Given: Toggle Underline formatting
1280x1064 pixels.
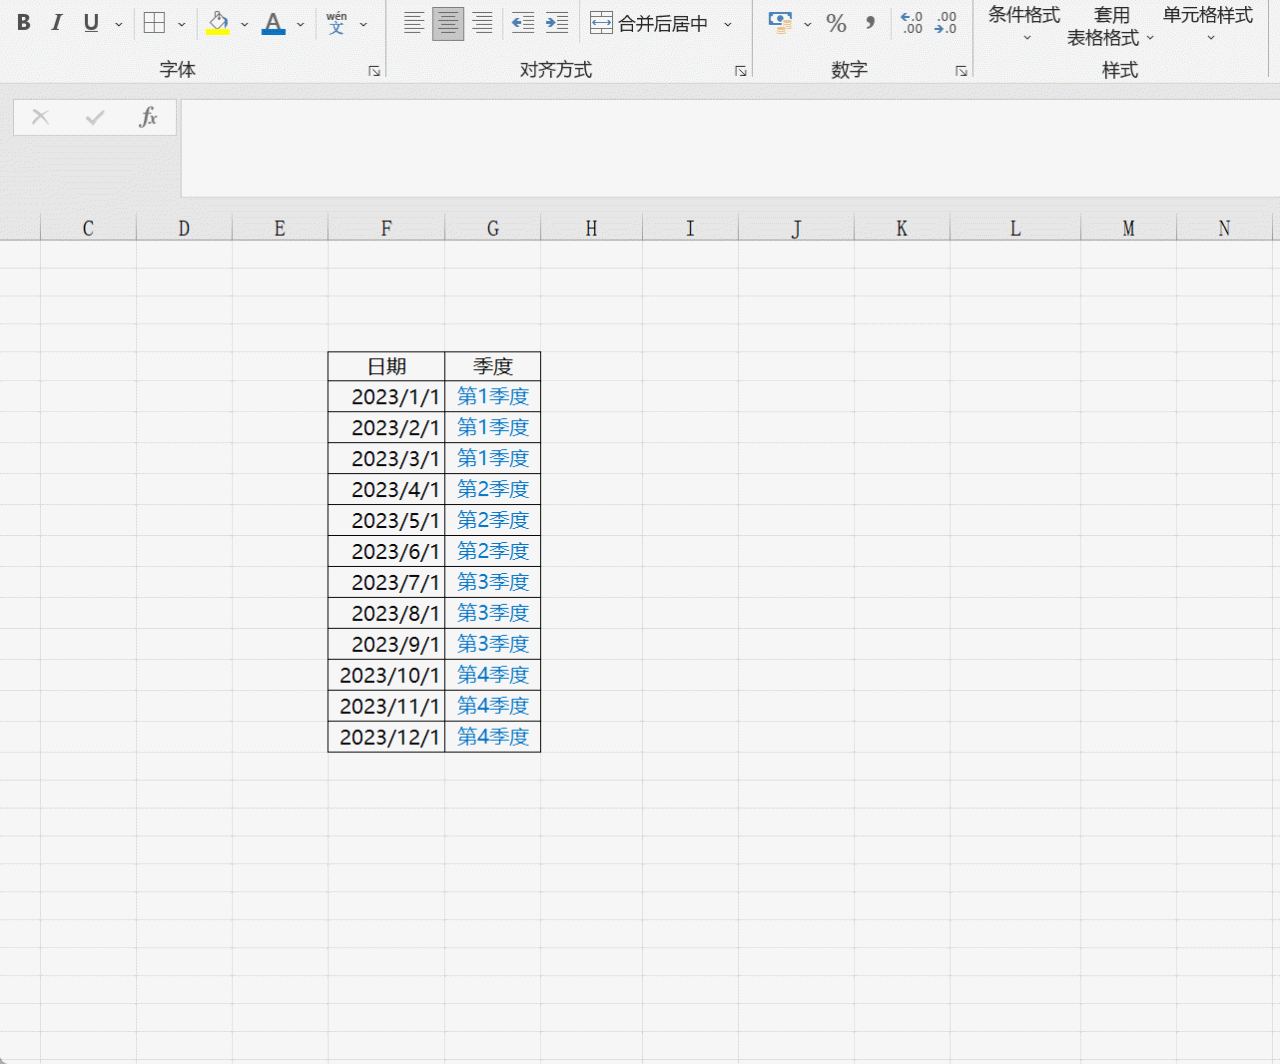Looking at the screenshot, I should point(91,23).
